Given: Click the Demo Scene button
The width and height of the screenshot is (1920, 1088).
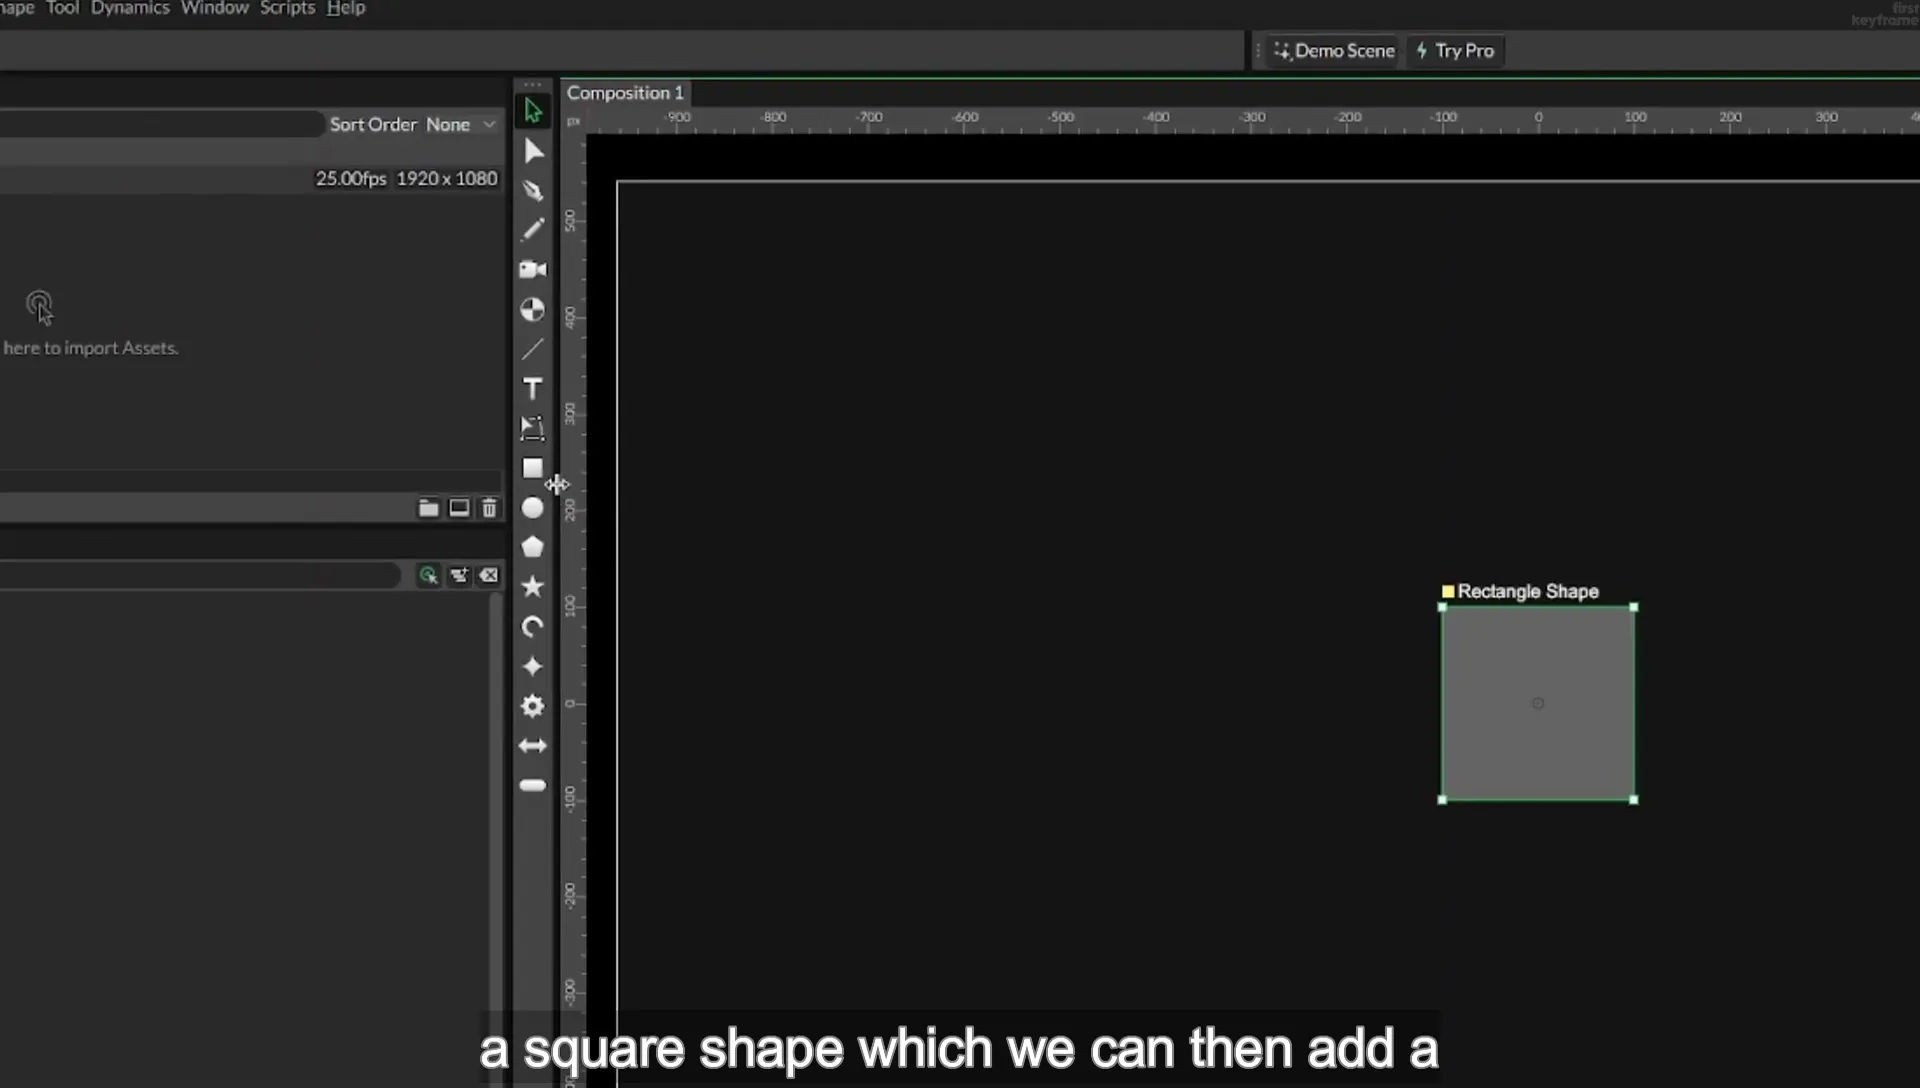Looking at the screenshot, I should coord(1334,51).
